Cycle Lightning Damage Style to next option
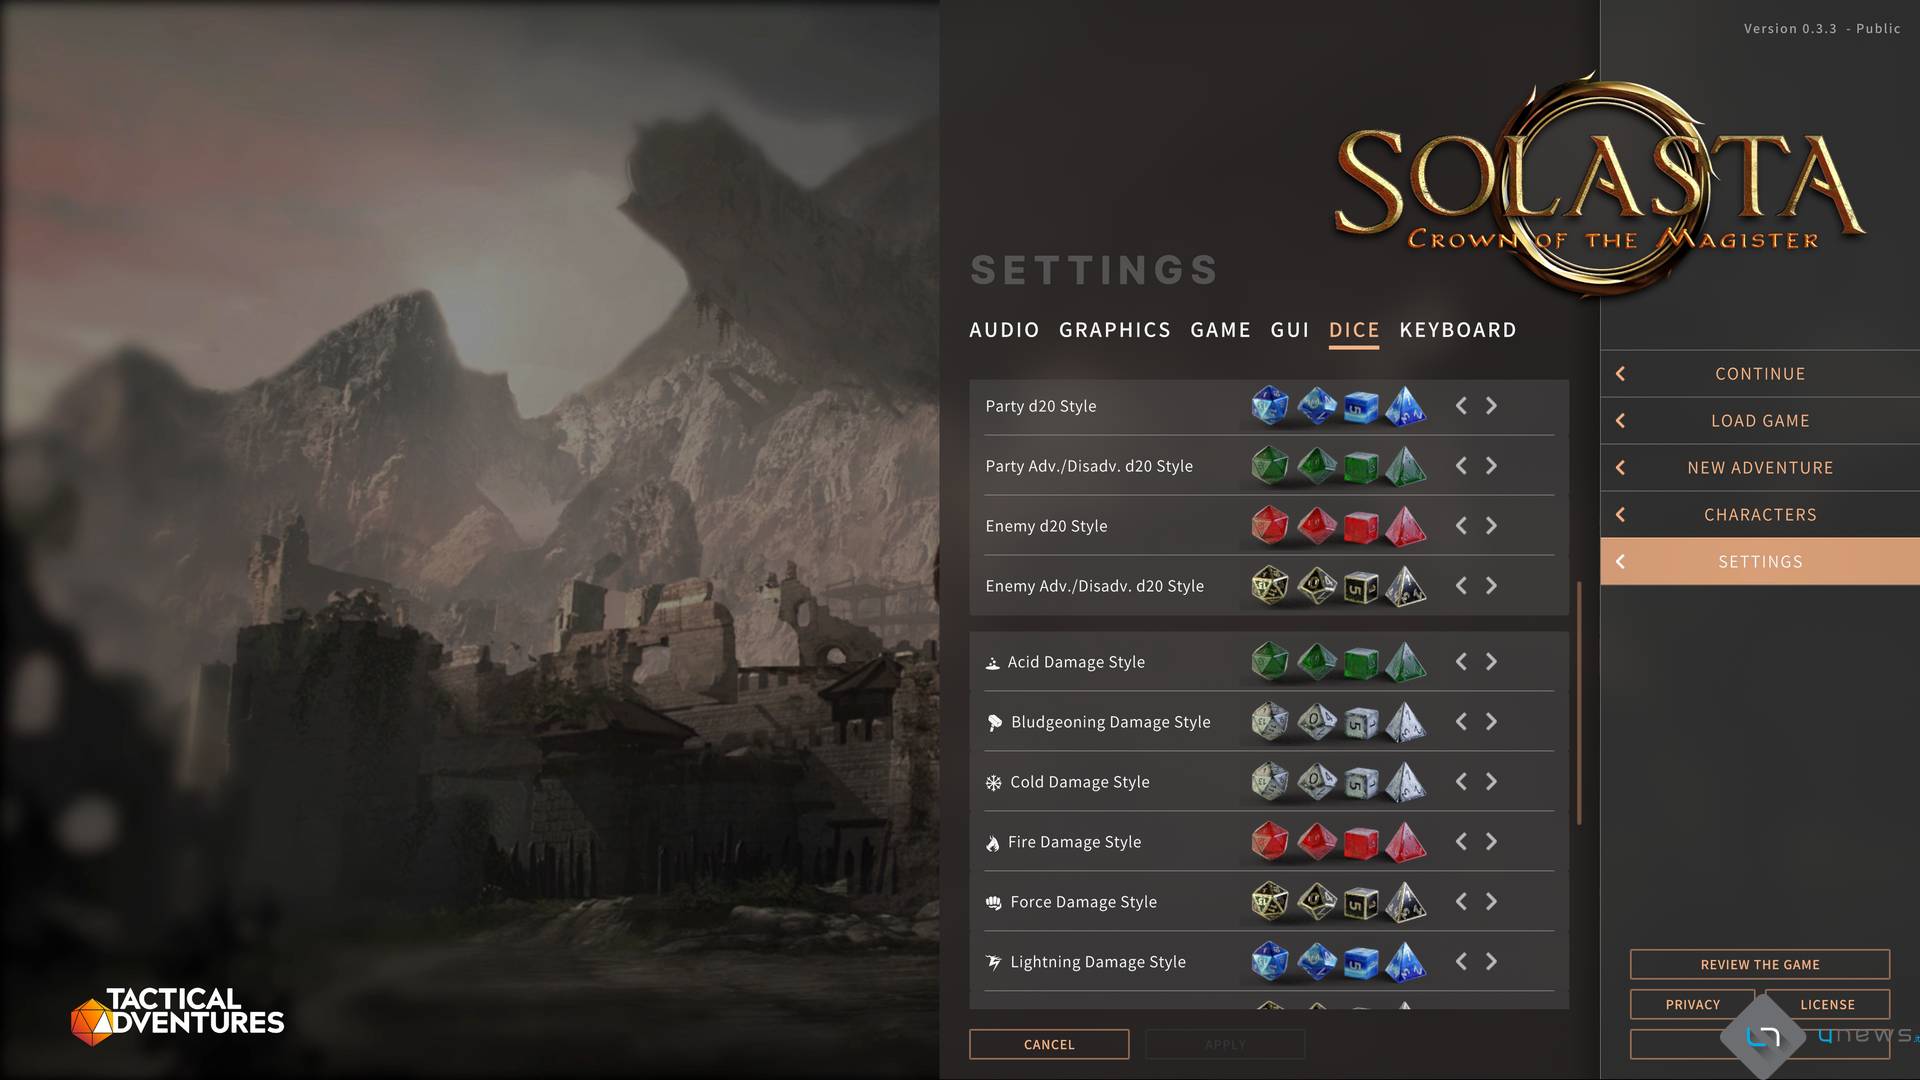Screen dimensions: 1920x1080 point(1491,962)
